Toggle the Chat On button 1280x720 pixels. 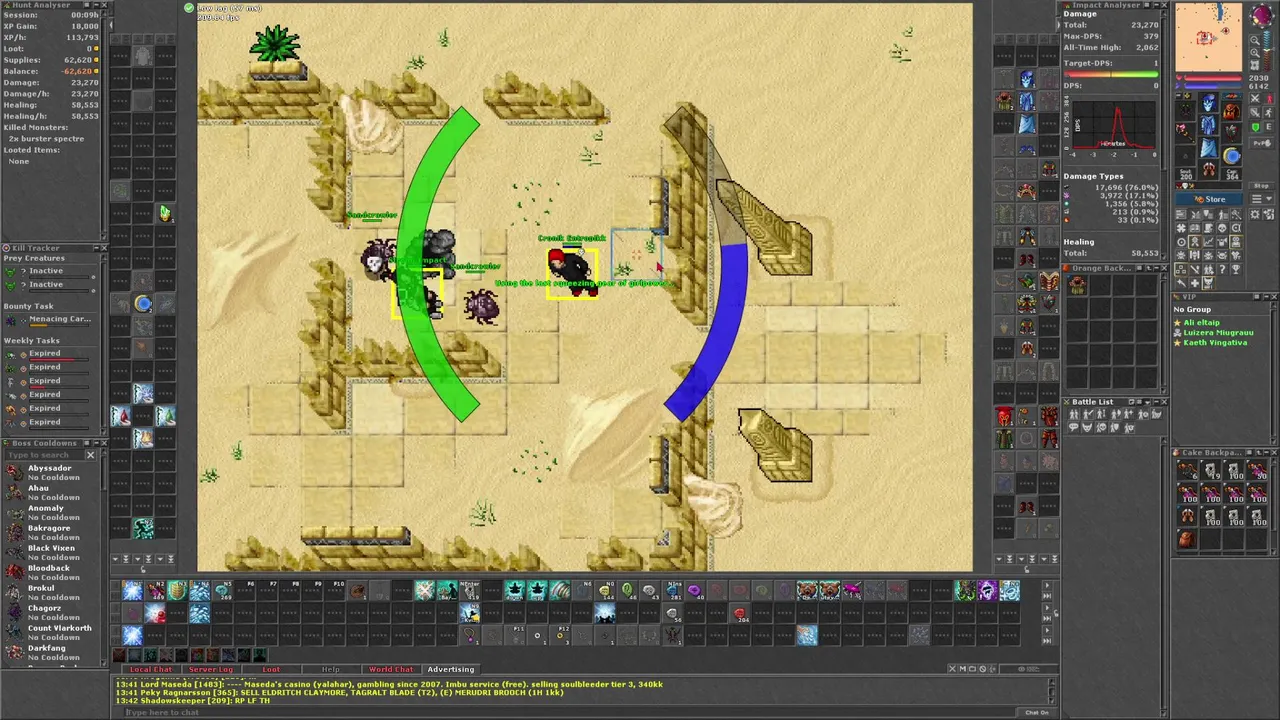(x=1036, y=712)
